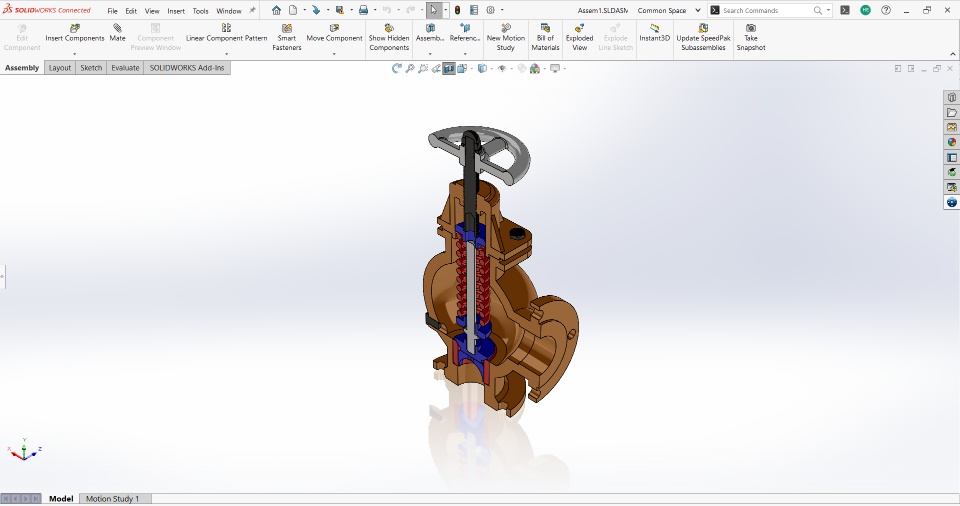
Task: Open the Window menu
Action: pyautogui.click(x=229, y=10)
